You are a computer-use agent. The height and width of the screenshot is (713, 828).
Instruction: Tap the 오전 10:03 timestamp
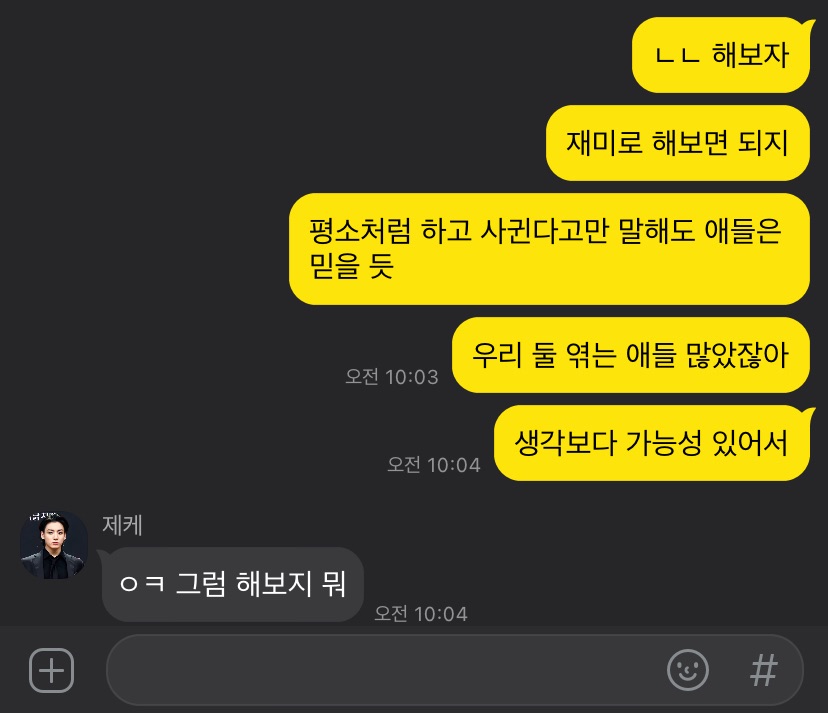coord(392,377)
